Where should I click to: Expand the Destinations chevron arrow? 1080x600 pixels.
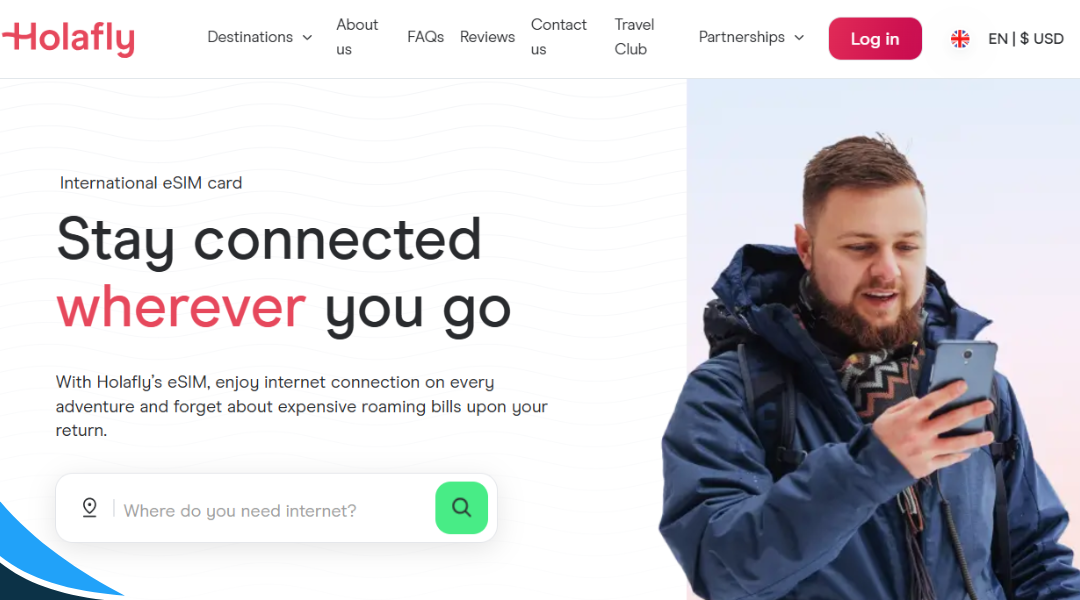tap(307, 37)
